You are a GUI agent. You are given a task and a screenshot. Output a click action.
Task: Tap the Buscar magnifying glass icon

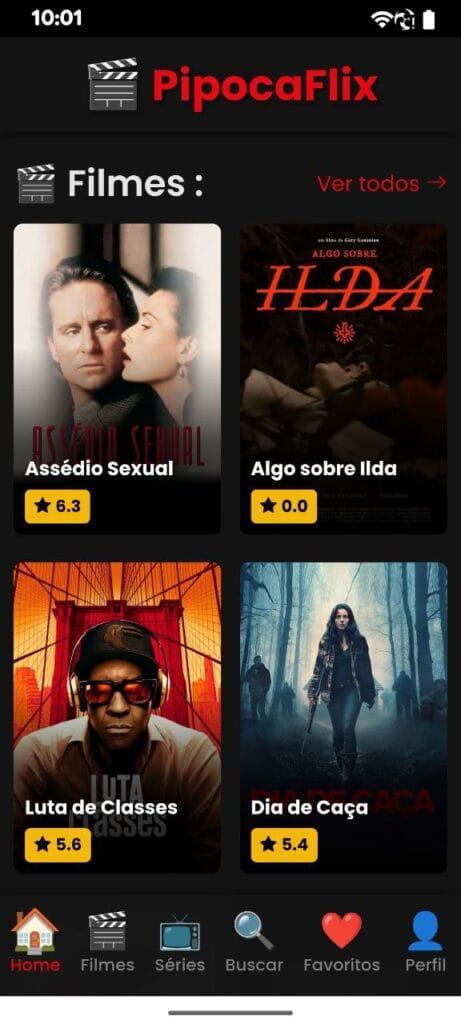254,931
